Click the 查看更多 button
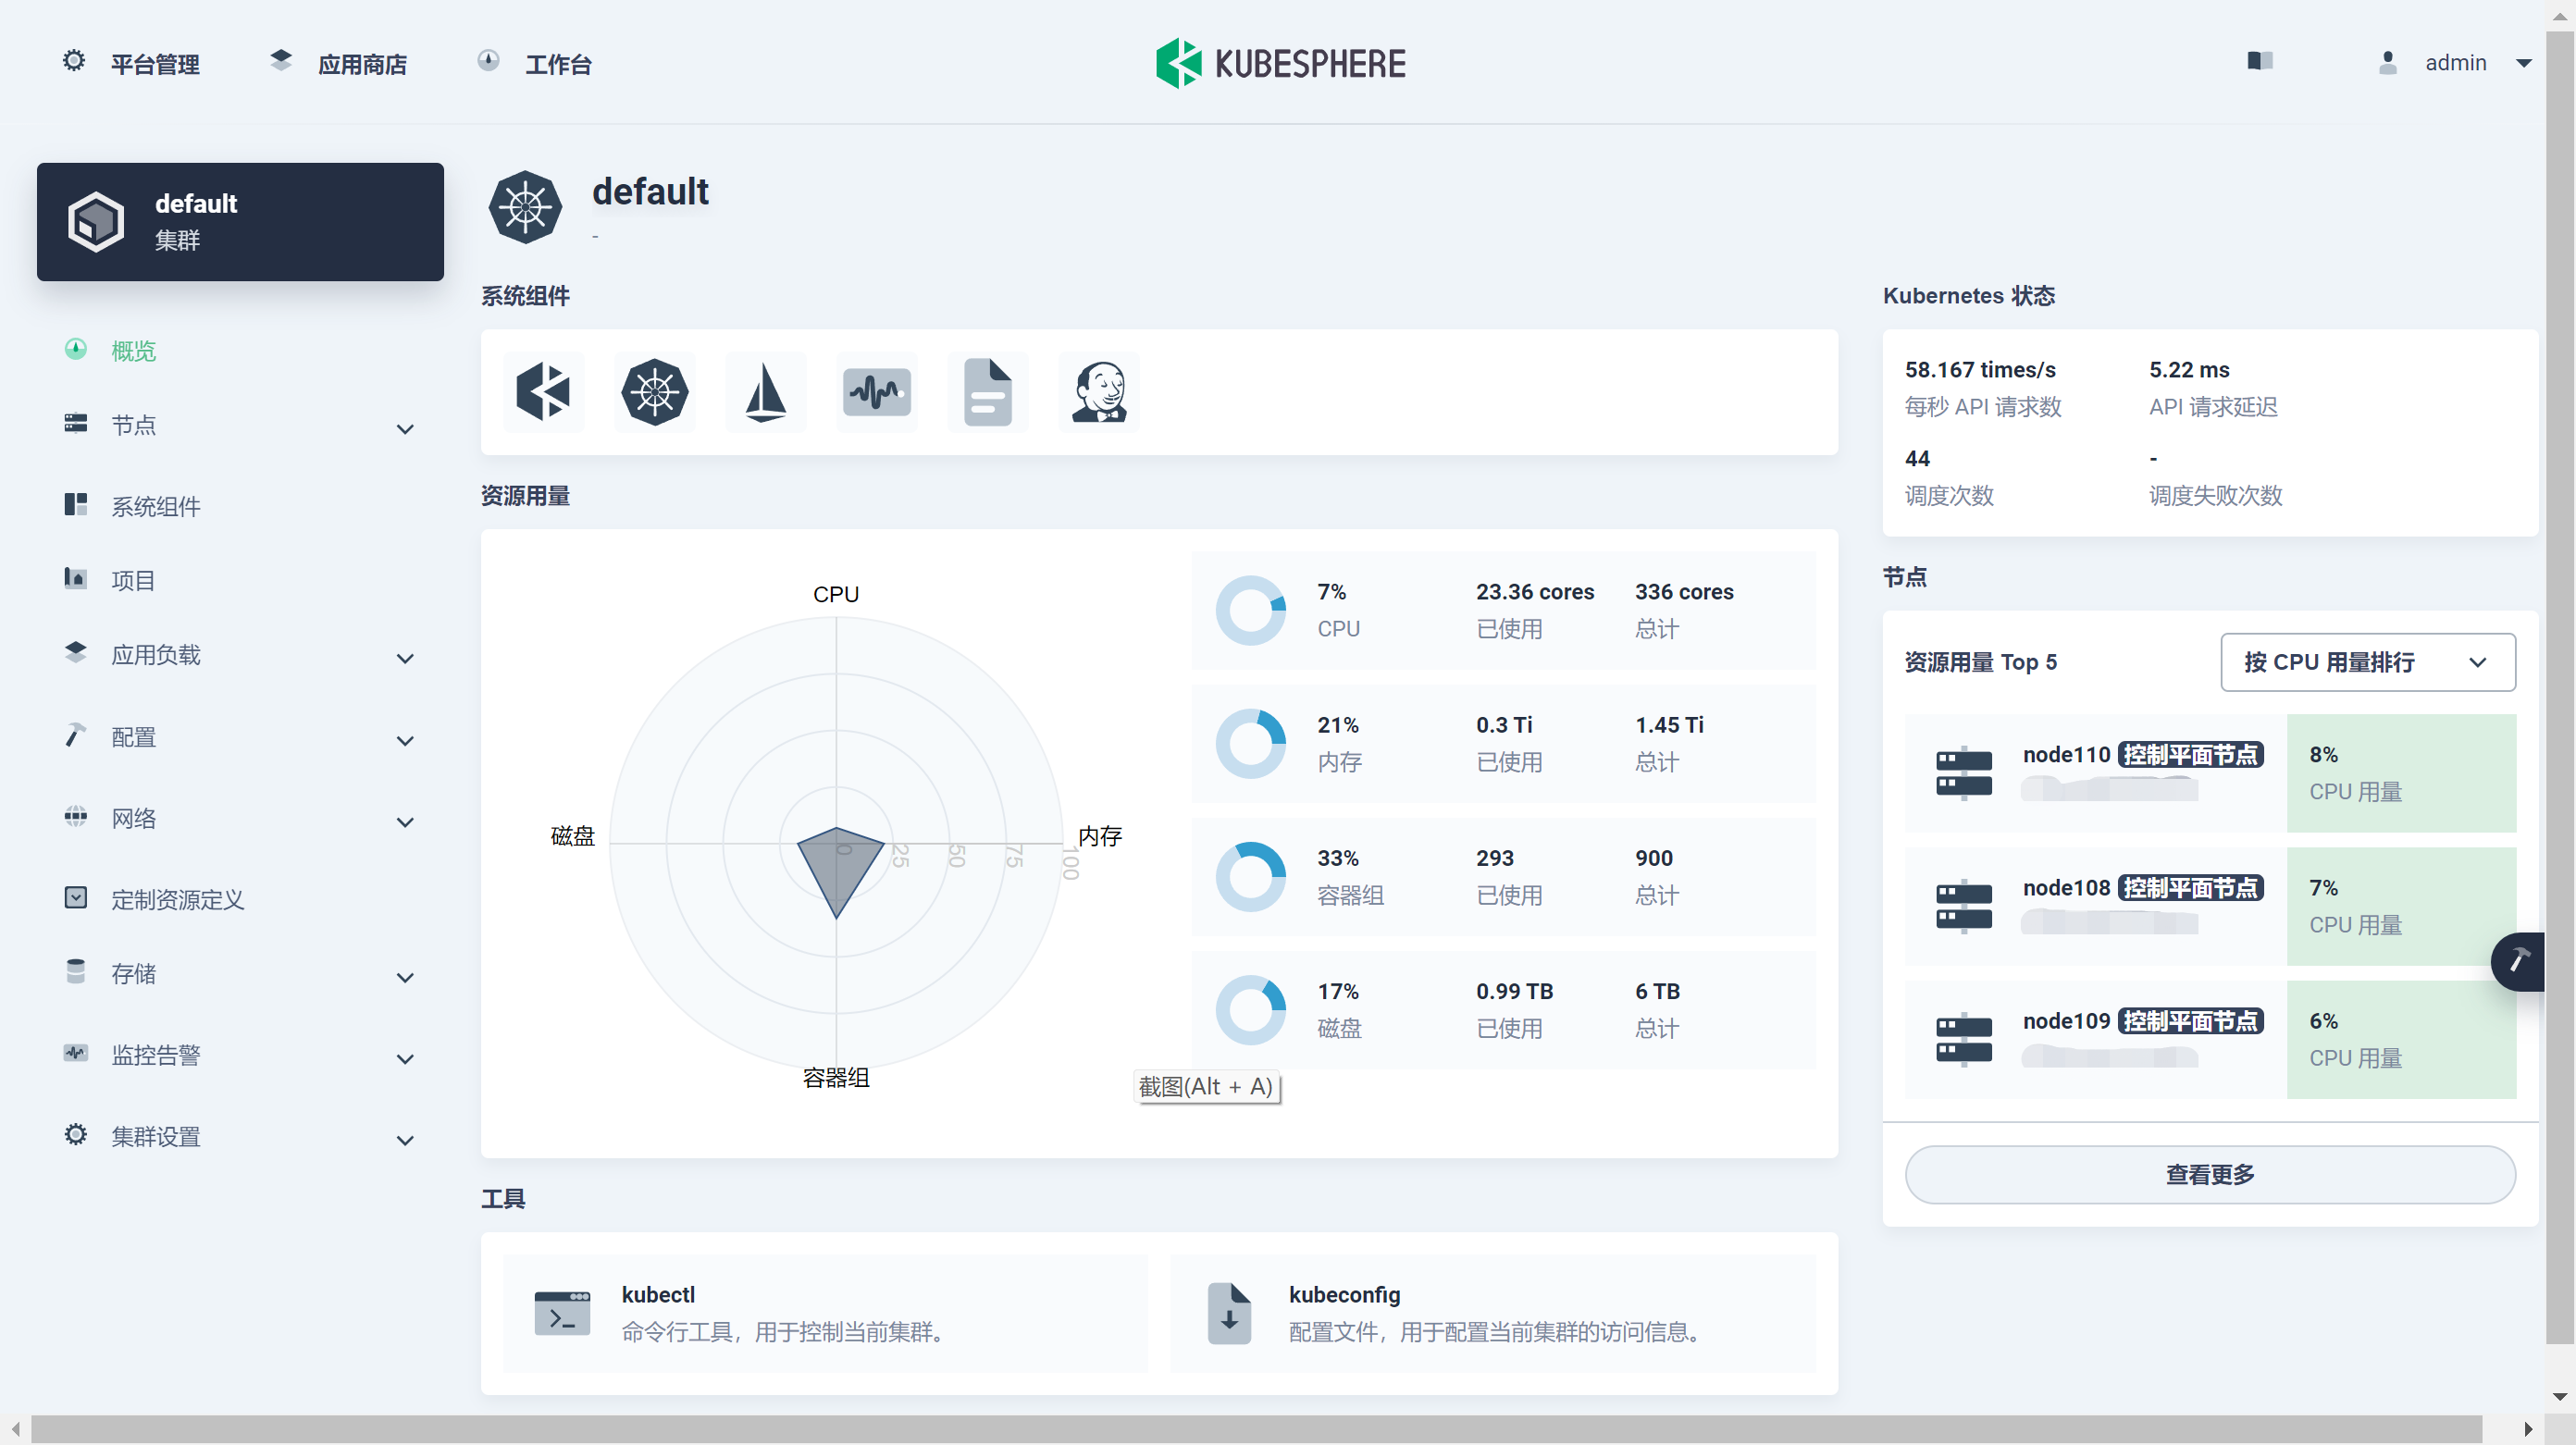The height and width of the screenshot is (1445, 2576). pos(2210,1175)
